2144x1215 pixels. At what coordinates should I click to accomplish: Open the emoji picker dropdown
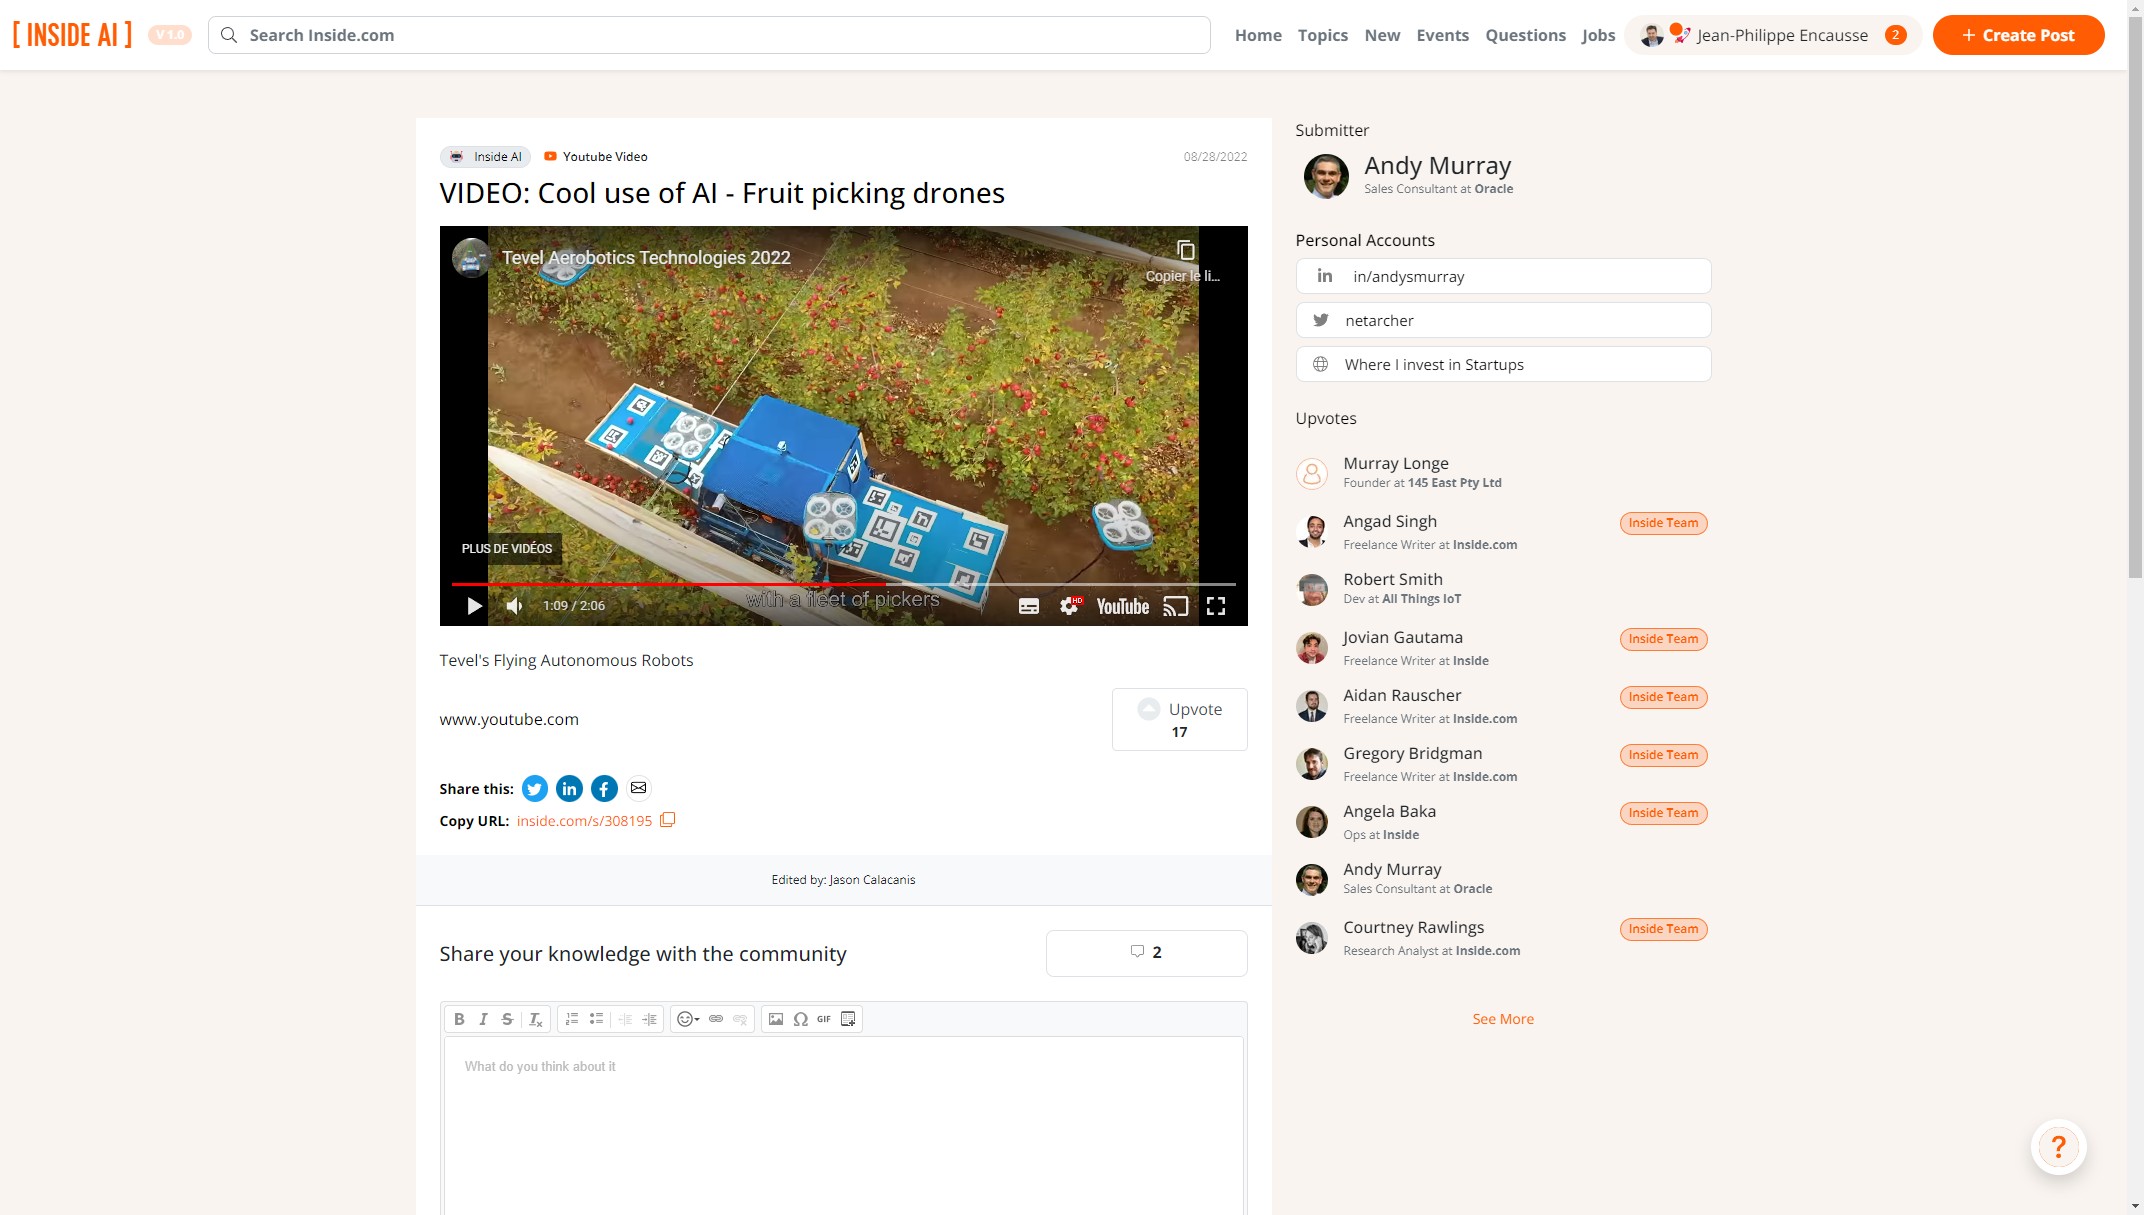pyautogui.click(x=688, y=1019)
